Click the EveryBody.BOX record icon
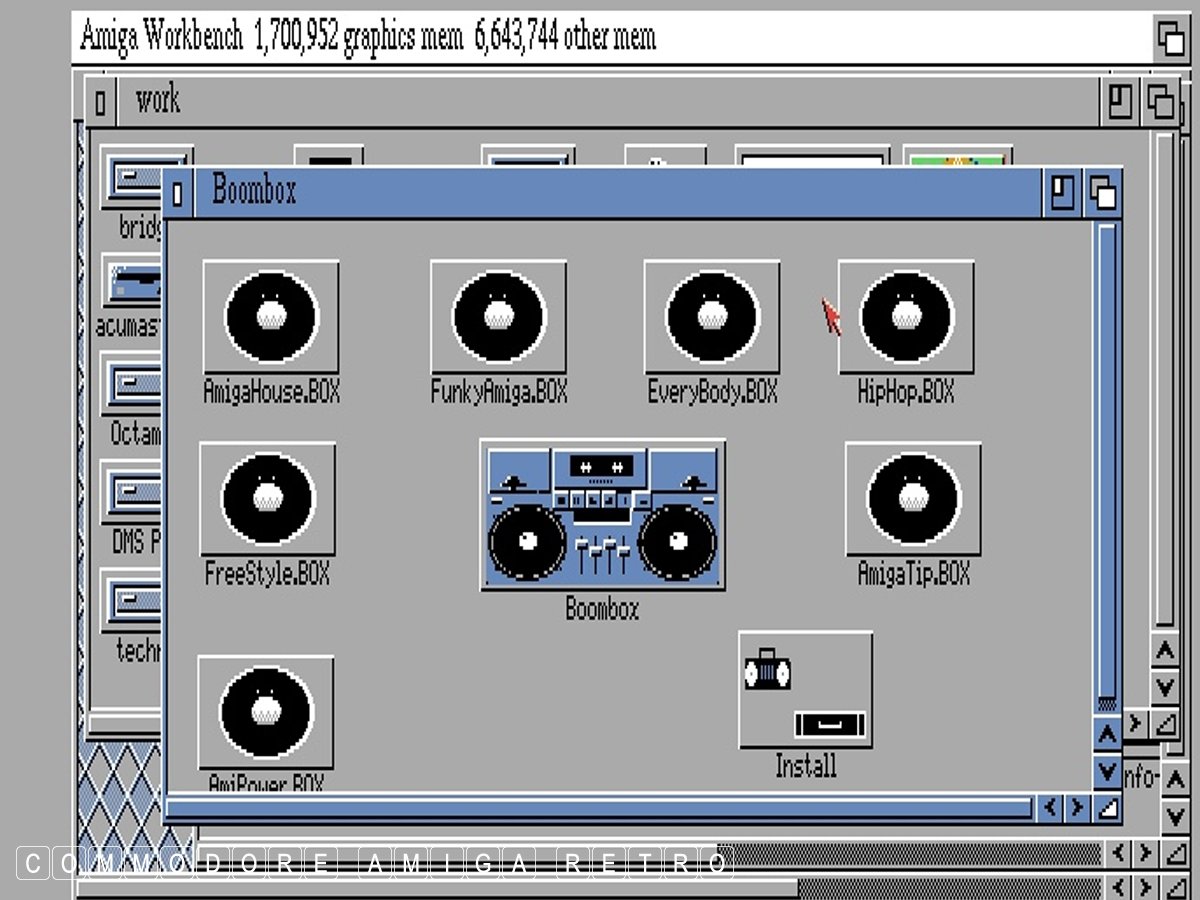The image size is (1200, 900). (711, 317)
